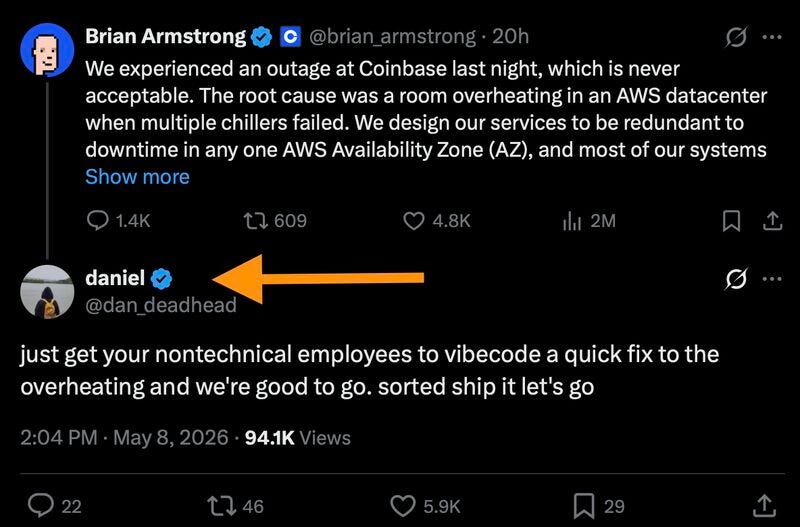Open Brian Armstrong's profile avatar

pos(47,49)
